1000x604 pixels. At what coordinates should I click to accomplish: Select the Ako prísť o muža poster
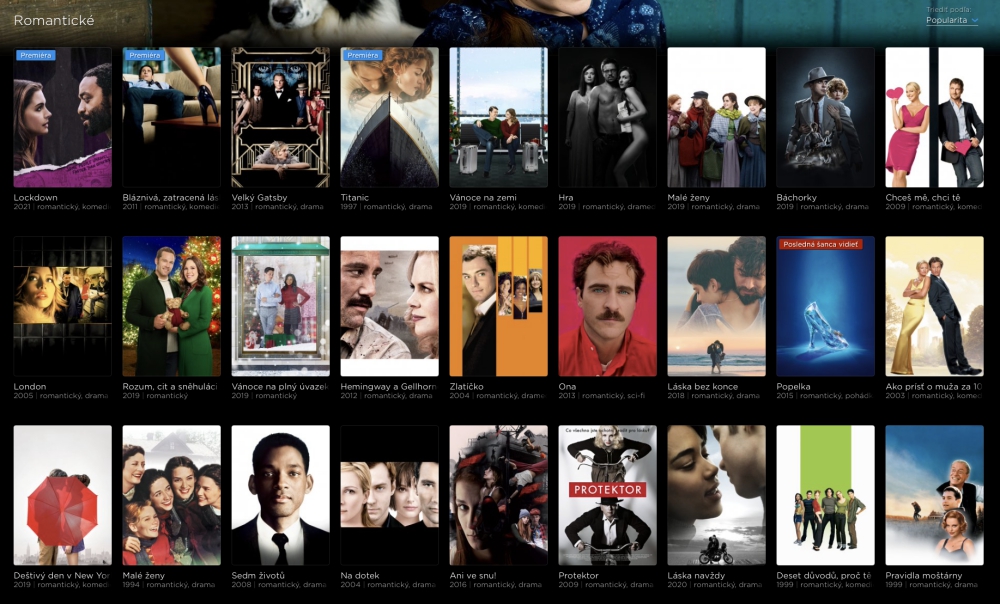tap(935, 306)
